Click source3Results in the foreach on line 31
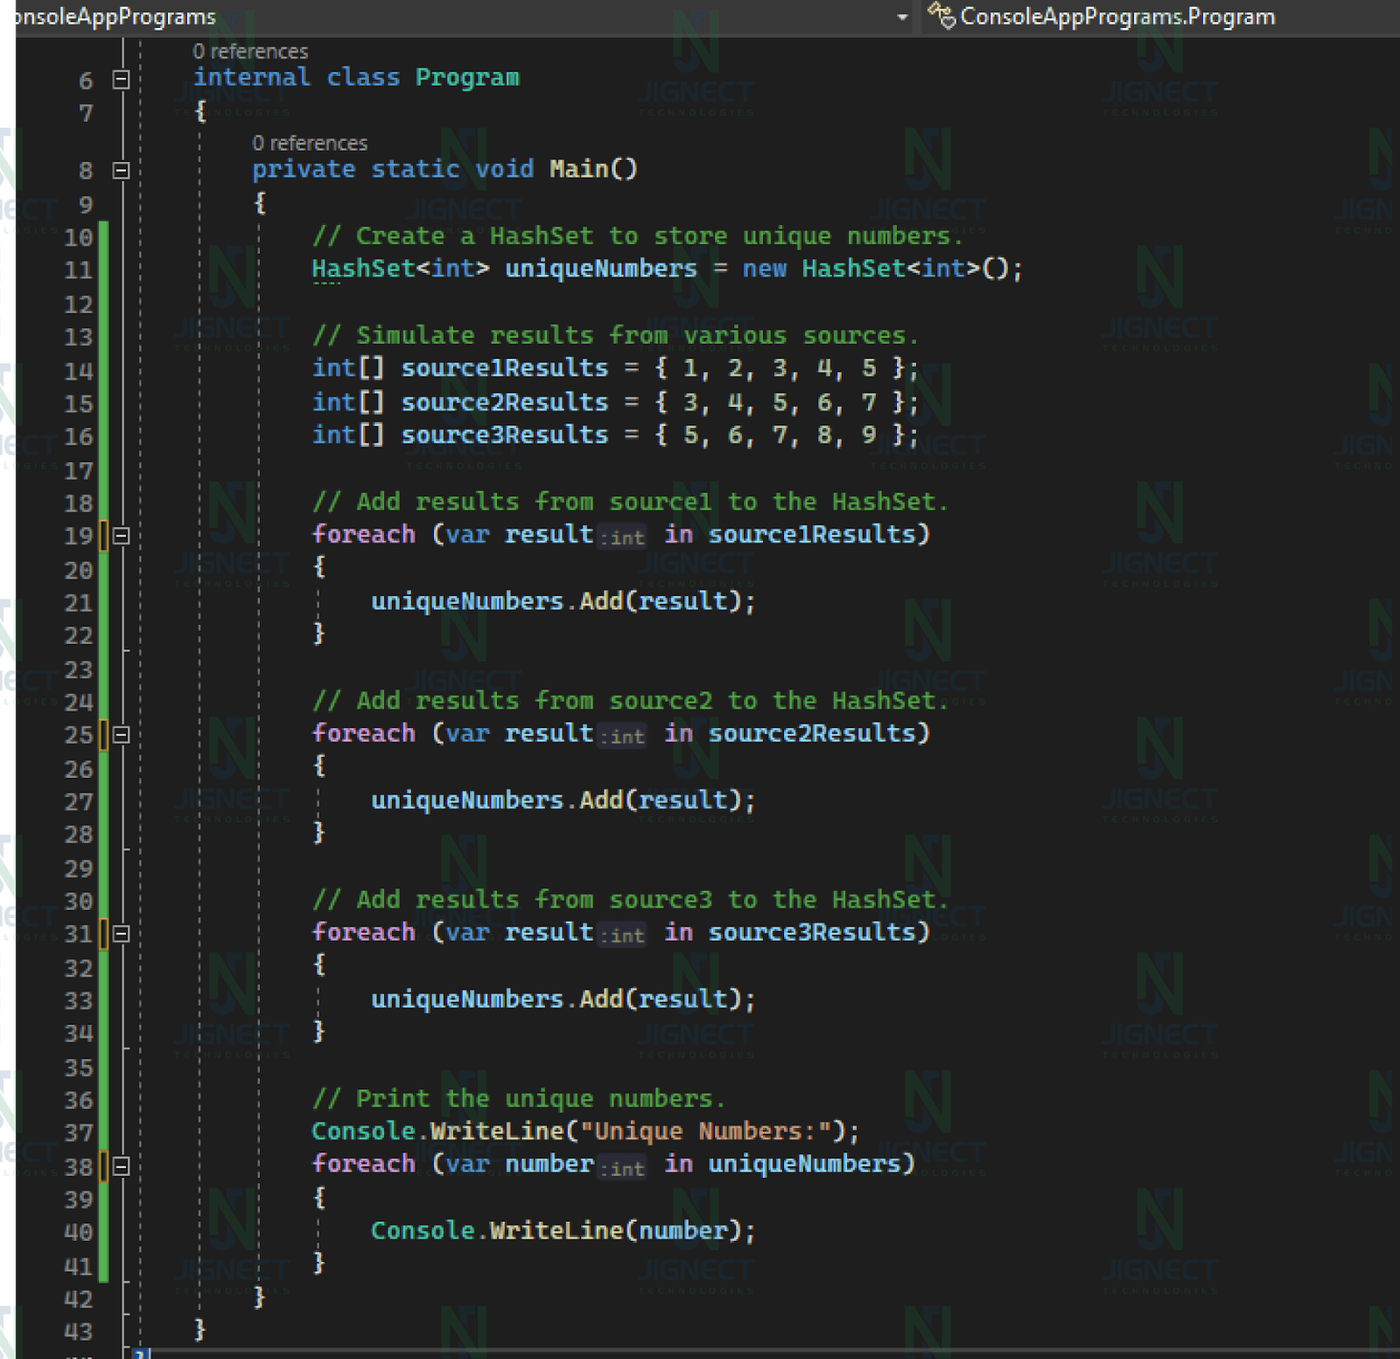1400x1359 pixels. pyautogui.click(x=812, y=933)
